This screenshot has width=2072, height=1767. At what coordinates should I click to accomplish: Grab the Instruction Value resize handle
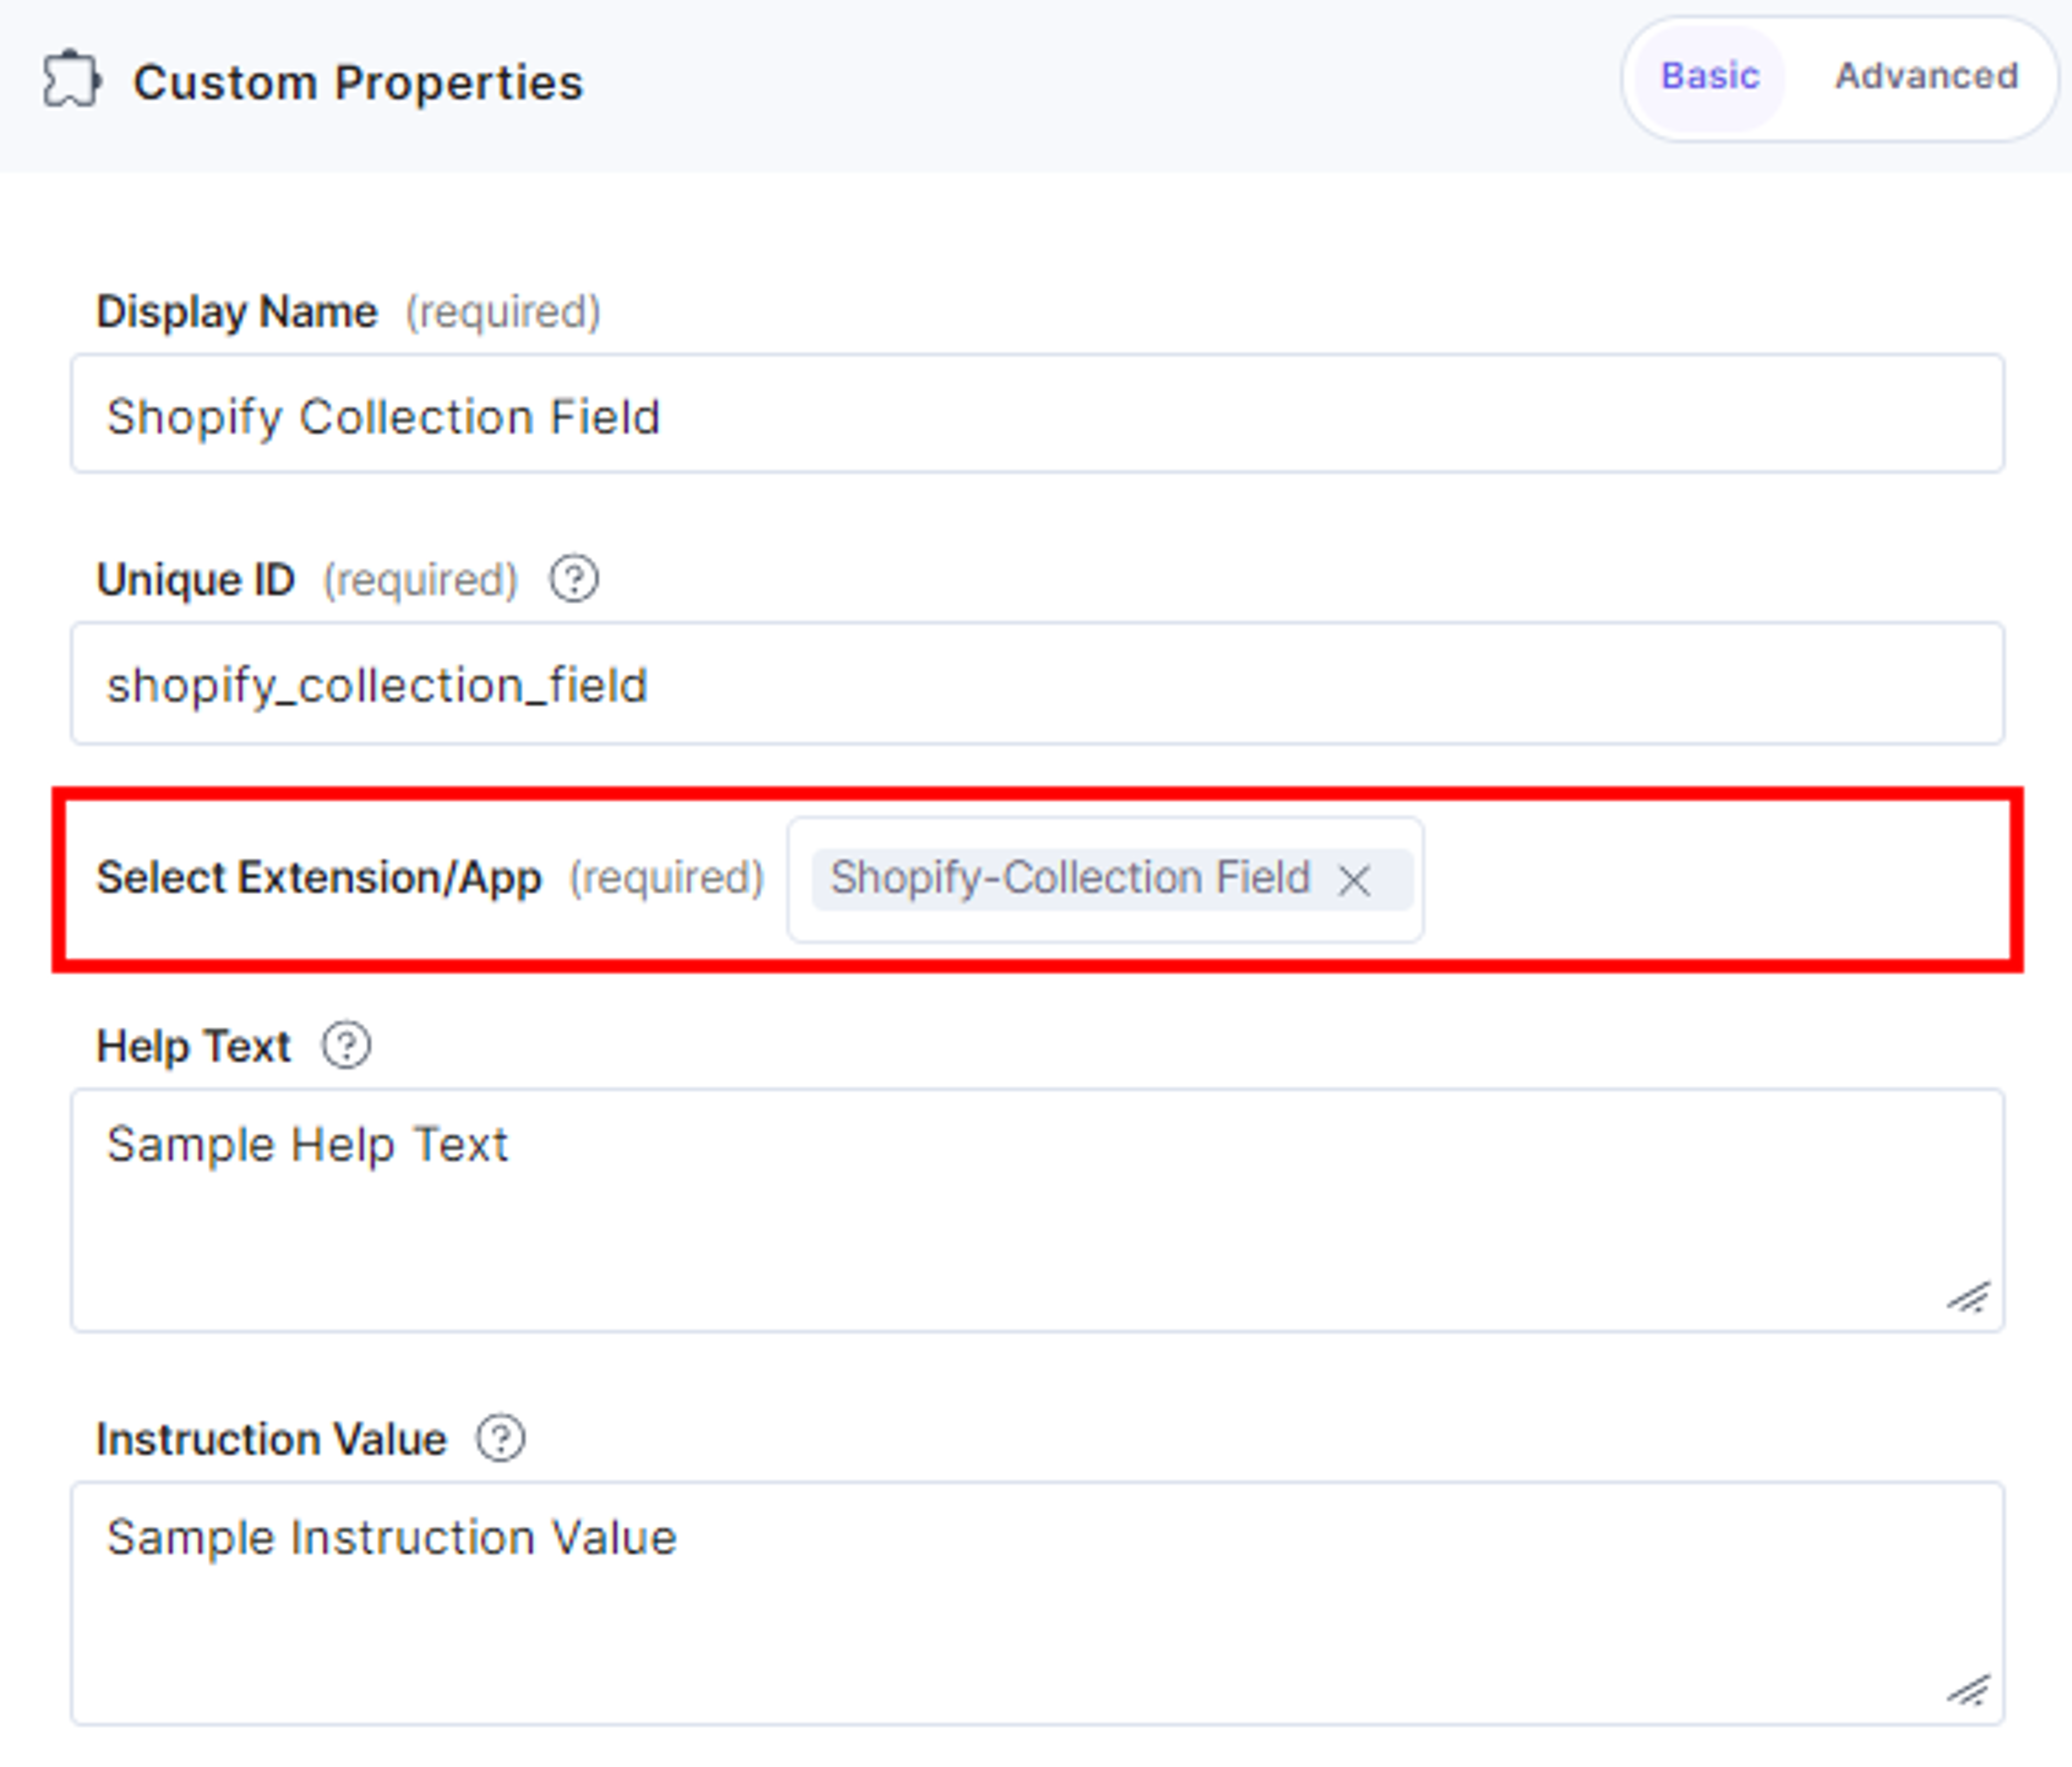point(1968,1690)
